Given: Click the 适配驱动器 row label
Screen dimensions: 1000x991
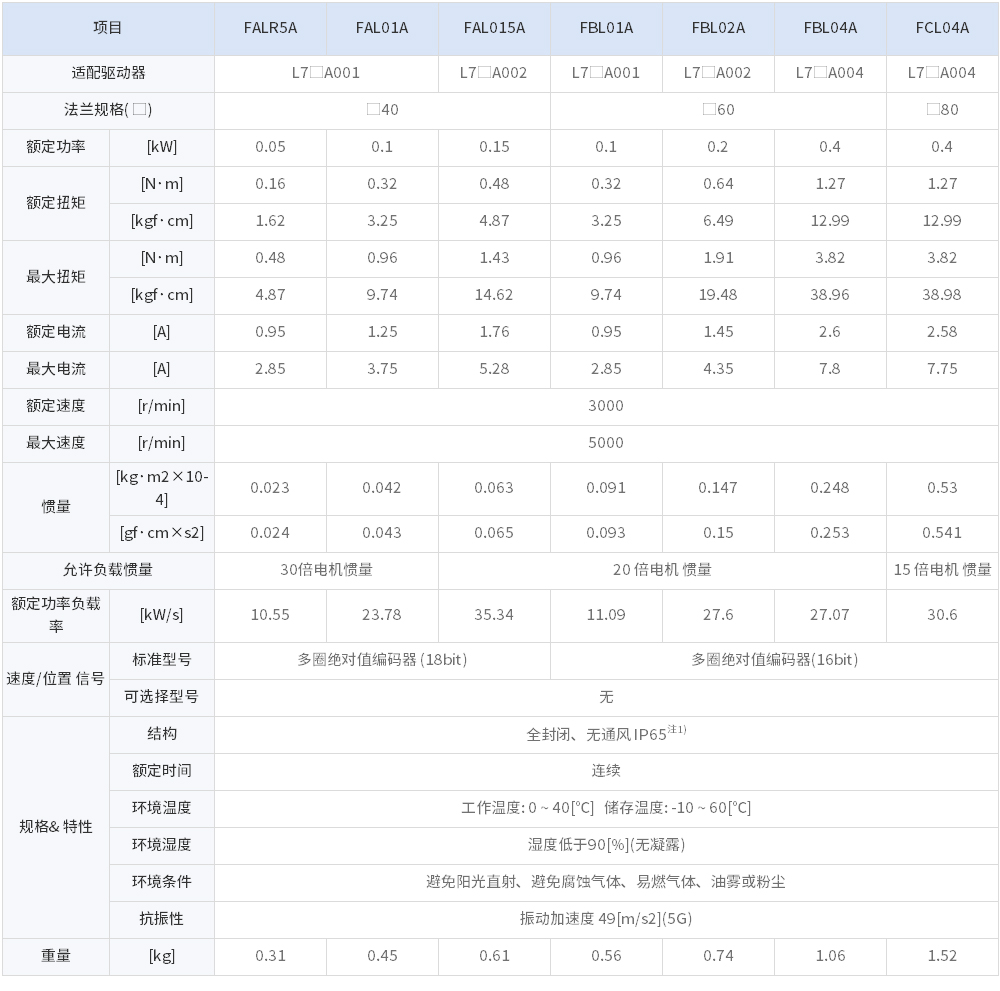Looking at the screenshot, I should click(x=108, y=73).
